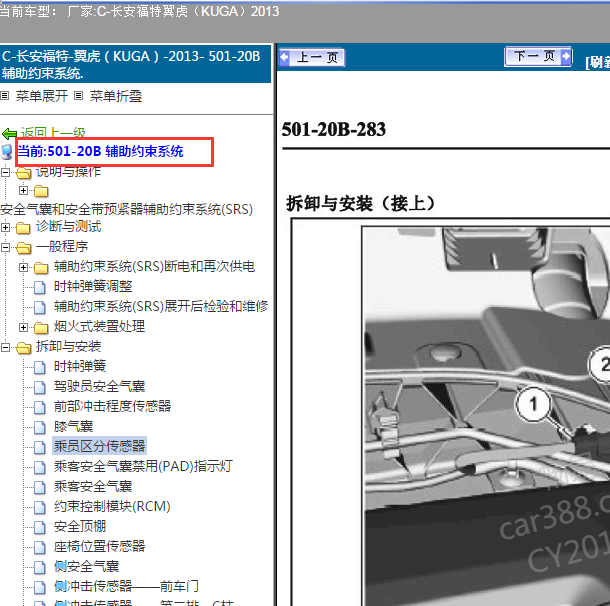Click folder icon of 诊断与测试
The height and width of the screenshot is (606, 610).
[x=23, y=228]
